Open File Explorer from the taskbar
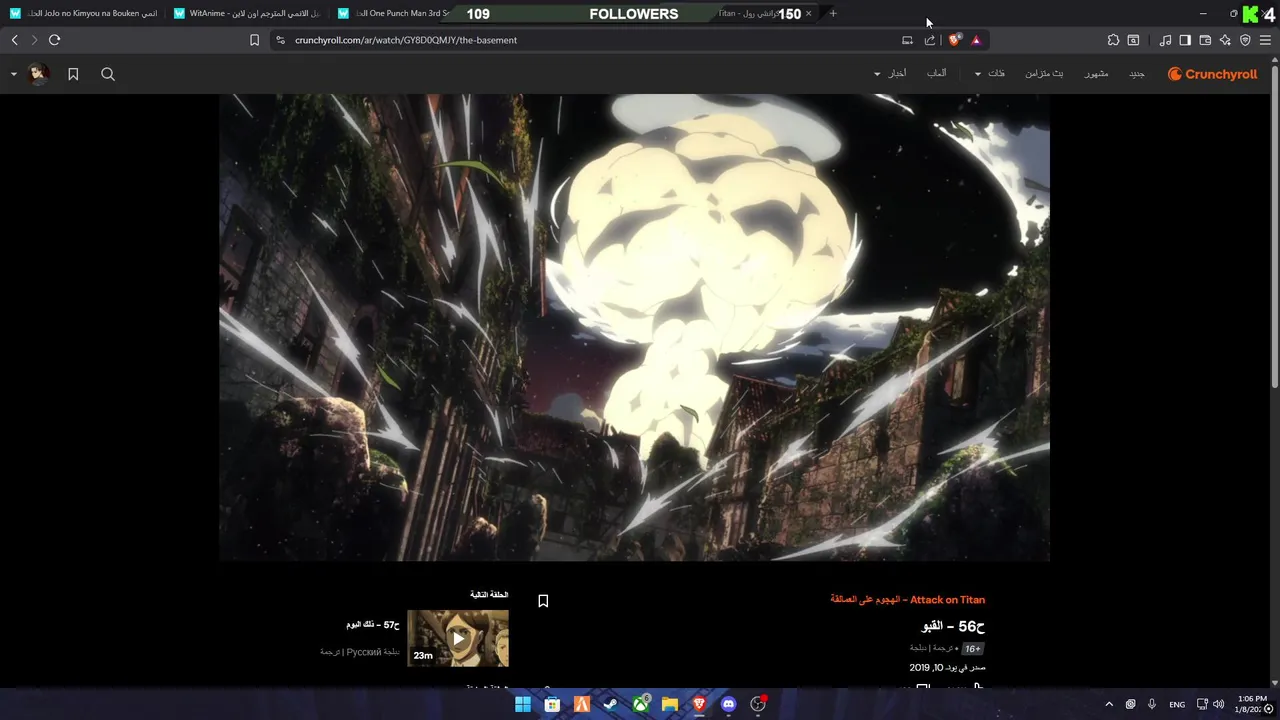The height and width of the screenshot is (720, 1280). [670, 704]
